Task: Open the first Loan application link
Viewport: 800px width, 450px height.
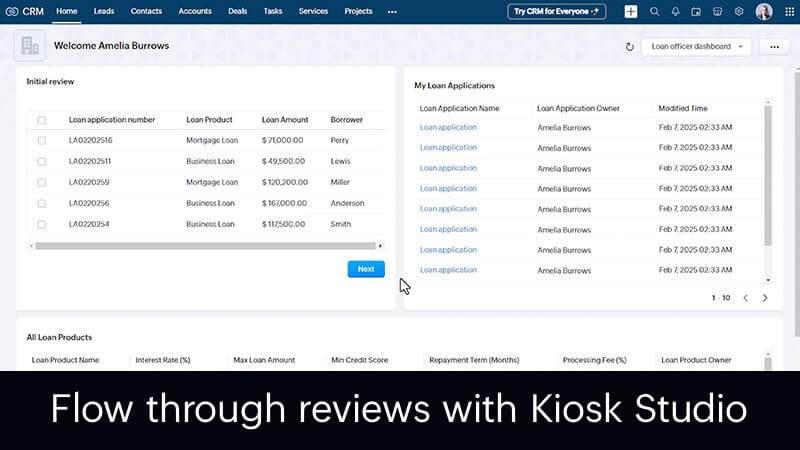Action: pos(448,127)
